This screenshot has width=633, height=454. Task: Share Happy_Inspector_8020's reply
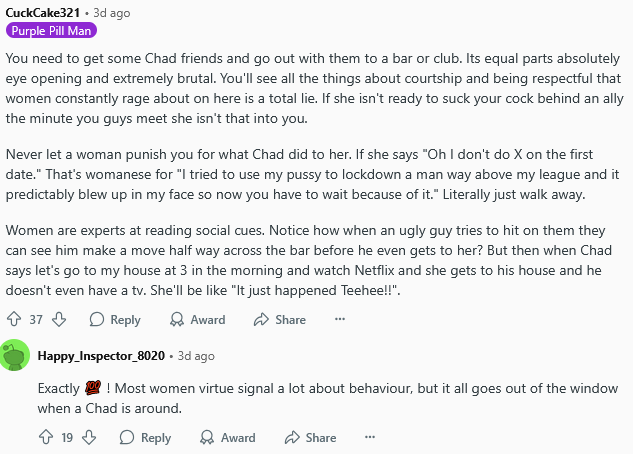click(311, 438)
